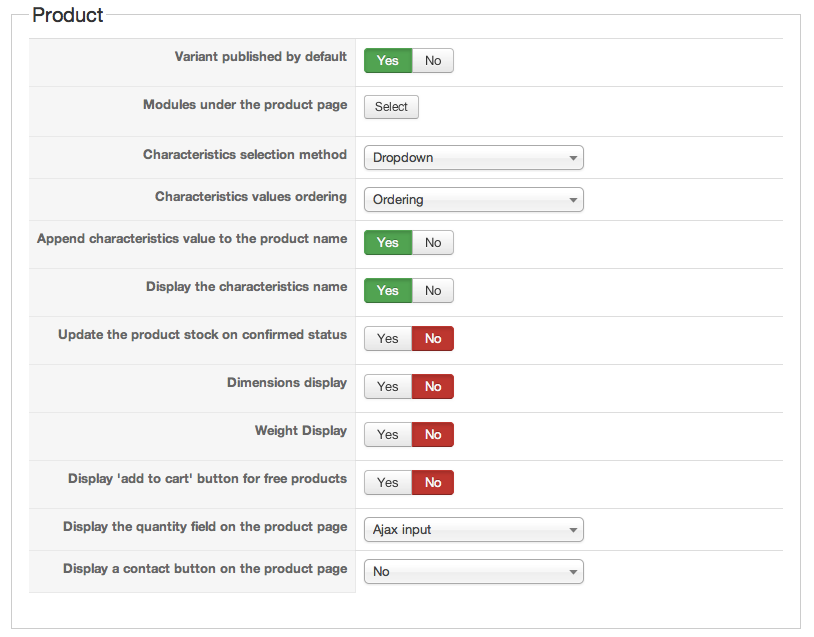The width and height of the screenshot is (814, 637).
Task: Disable appending characteristics value to product name
Action: coord(433,243)
